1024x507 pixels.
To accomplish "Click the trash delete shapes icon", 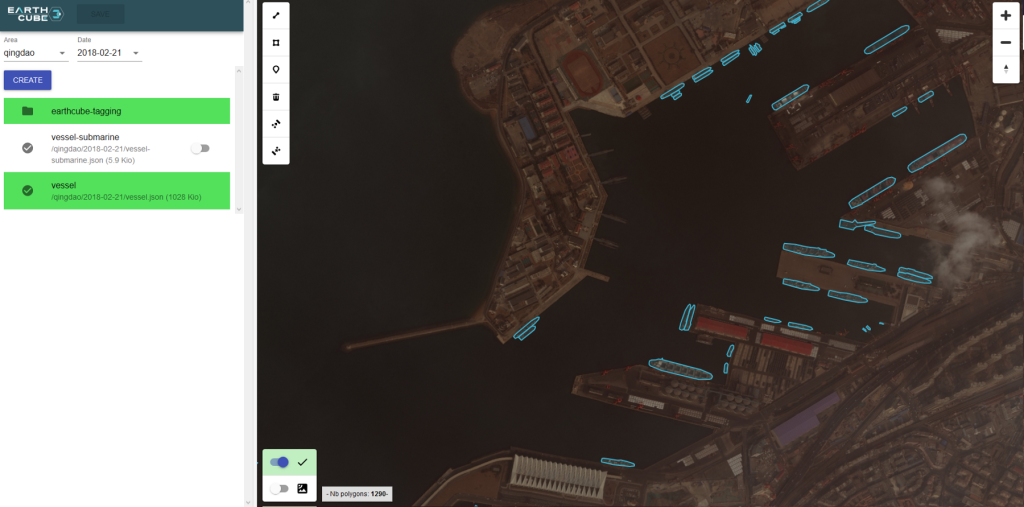I will [x=276, y=97].
